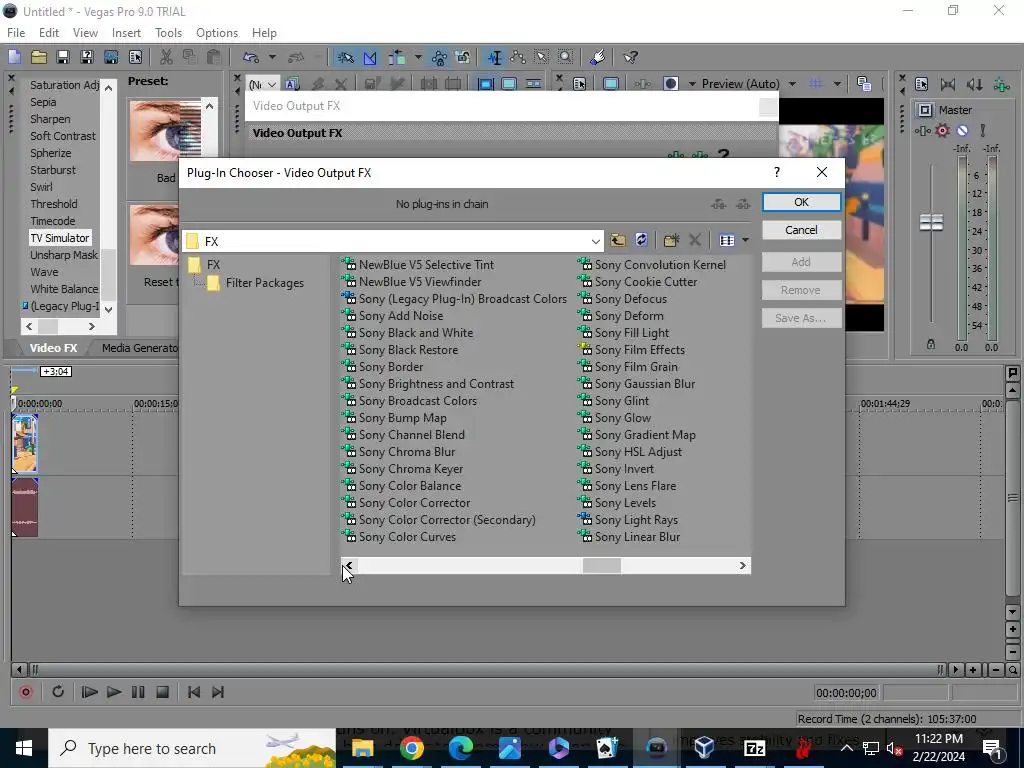
Task: Adjust the Master volume fader handle
Action: (x=931, y=223)
